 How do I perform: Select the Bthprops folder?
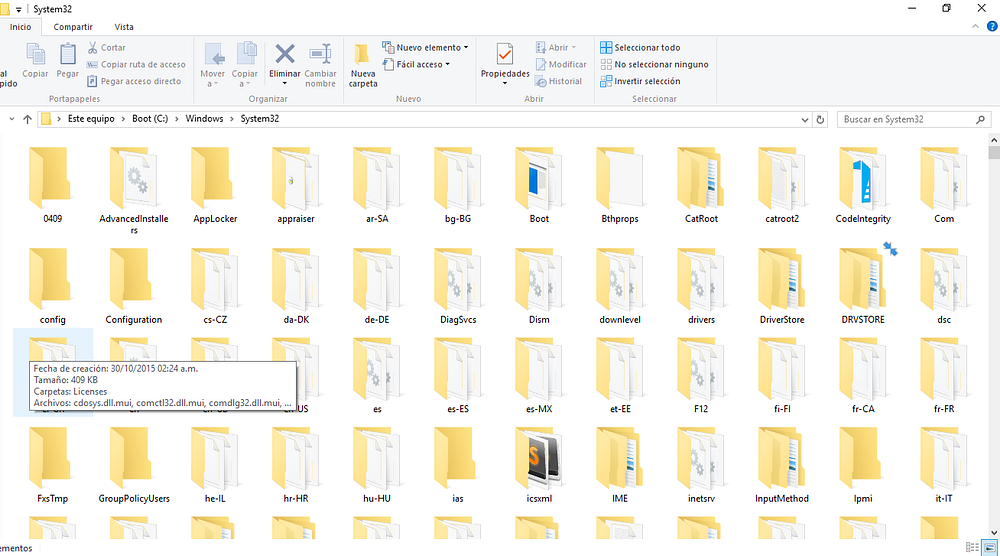(x=620, y=185)
